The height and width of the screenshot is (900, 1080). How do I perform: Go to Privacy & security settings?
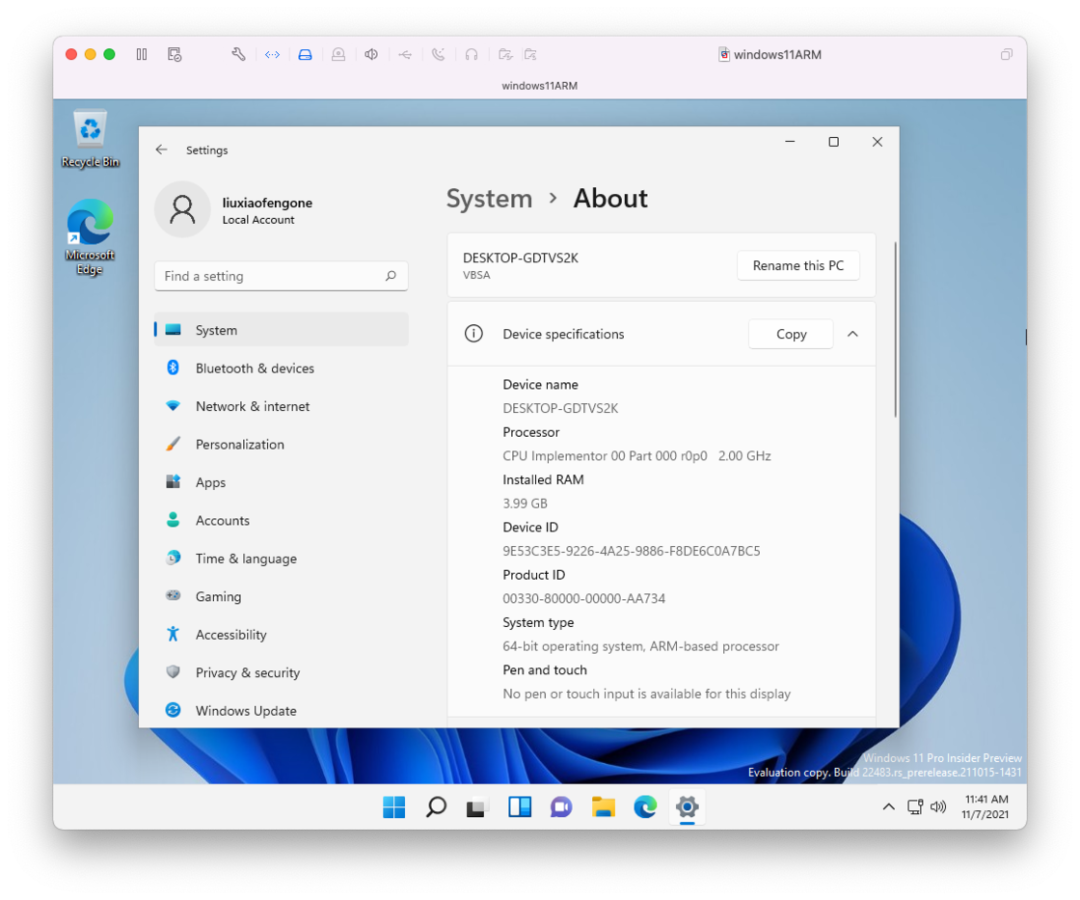coord(247,672)
